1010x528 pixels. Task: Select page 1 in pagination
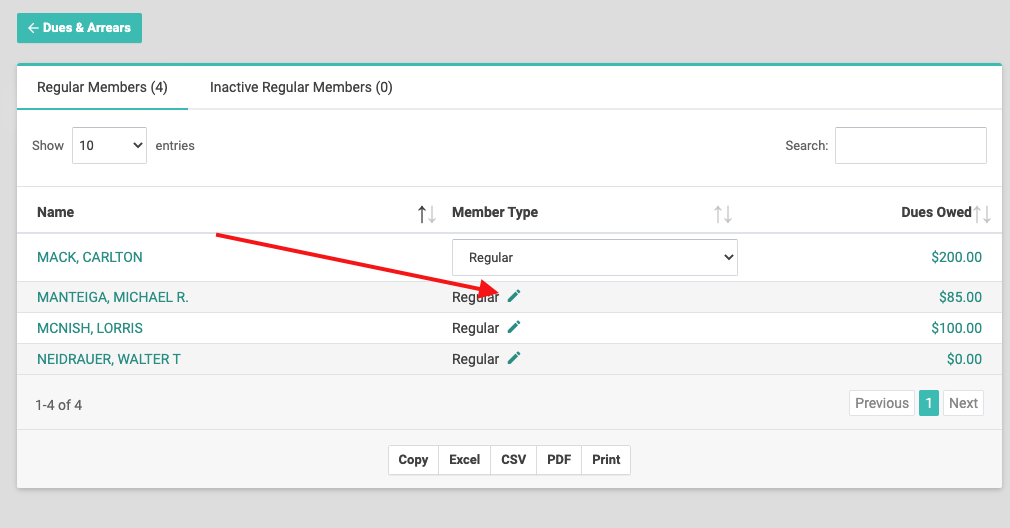coord(929,403)
